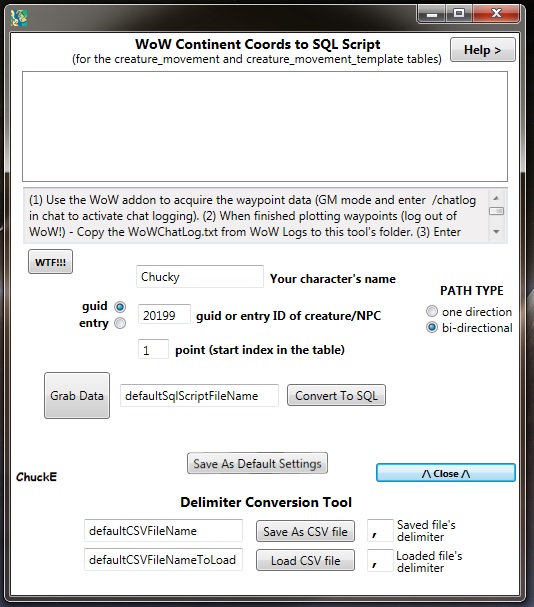This screenshot has width=534, height=607.
Task: Click the Grab Data button
Action: pyautogui.click(x=77, y=396)
